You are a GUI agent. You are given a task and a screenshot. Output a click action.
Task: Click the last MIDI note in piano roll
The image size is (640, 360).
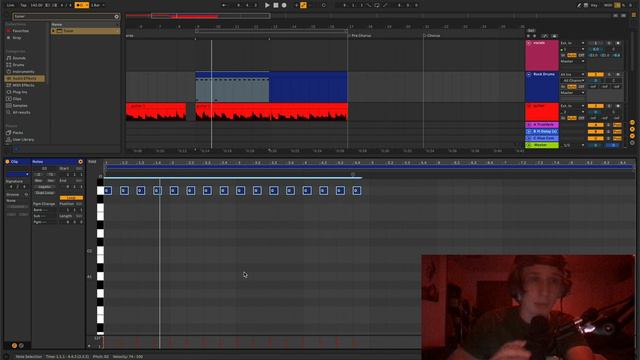(x=357, y=191)
